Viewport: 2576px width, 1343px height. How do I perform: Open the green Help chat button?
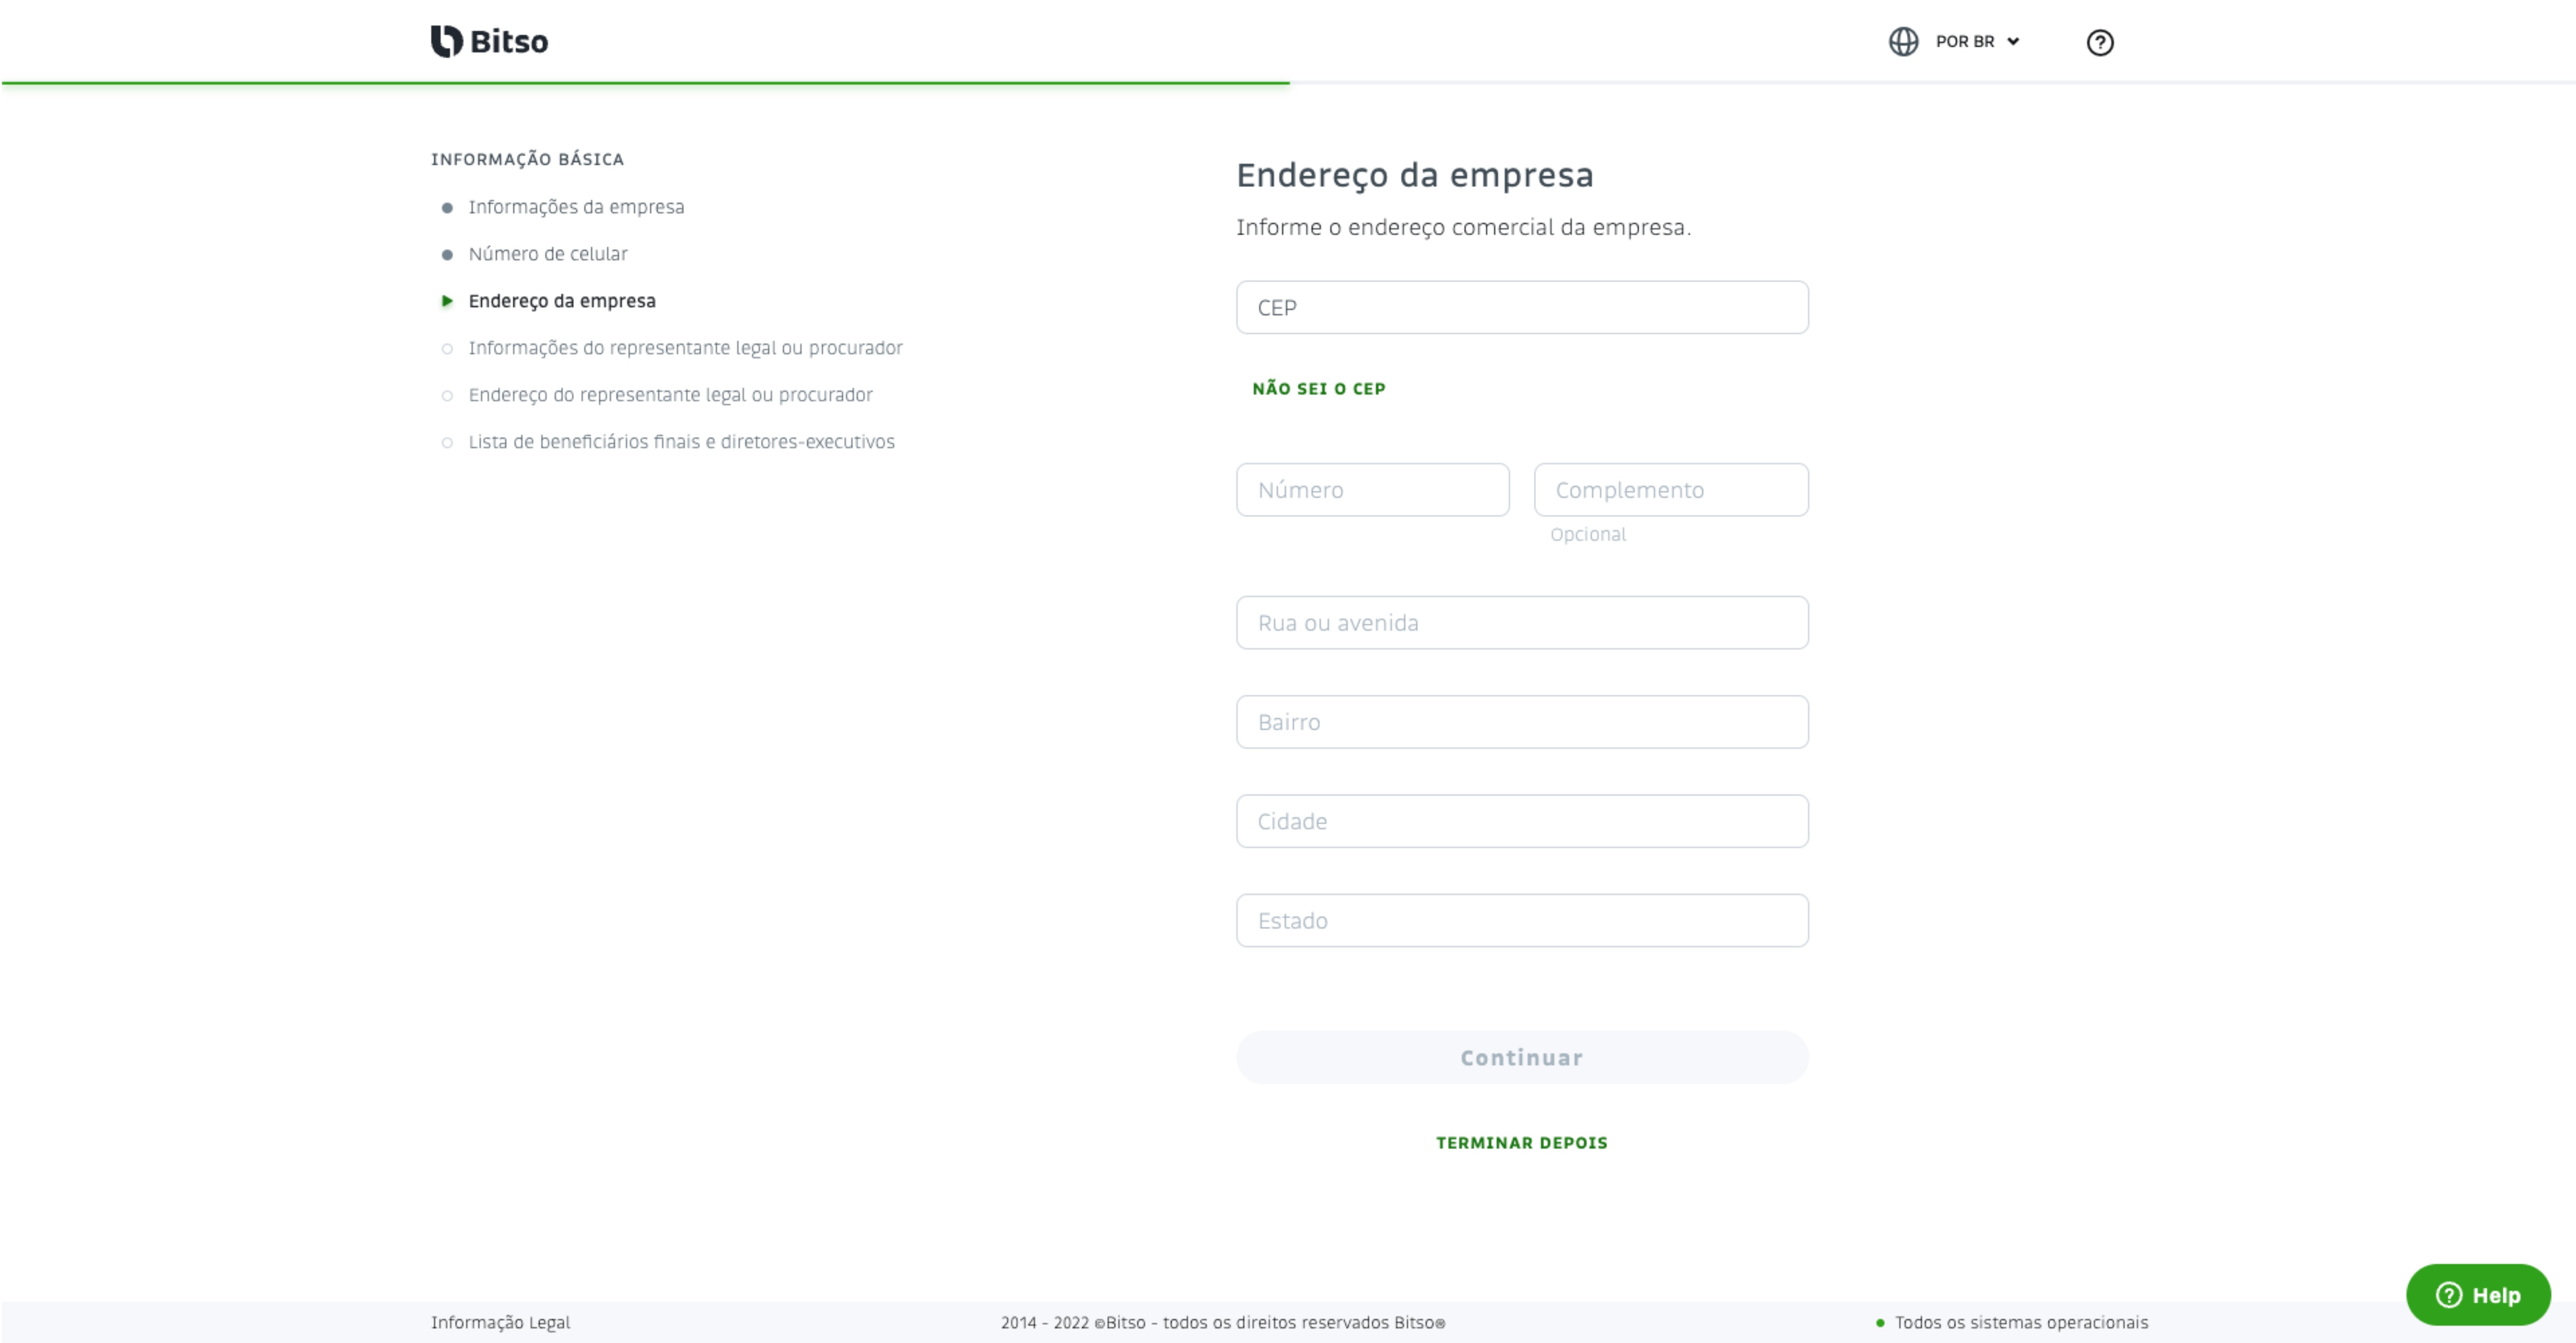tap(2478, 1294)
